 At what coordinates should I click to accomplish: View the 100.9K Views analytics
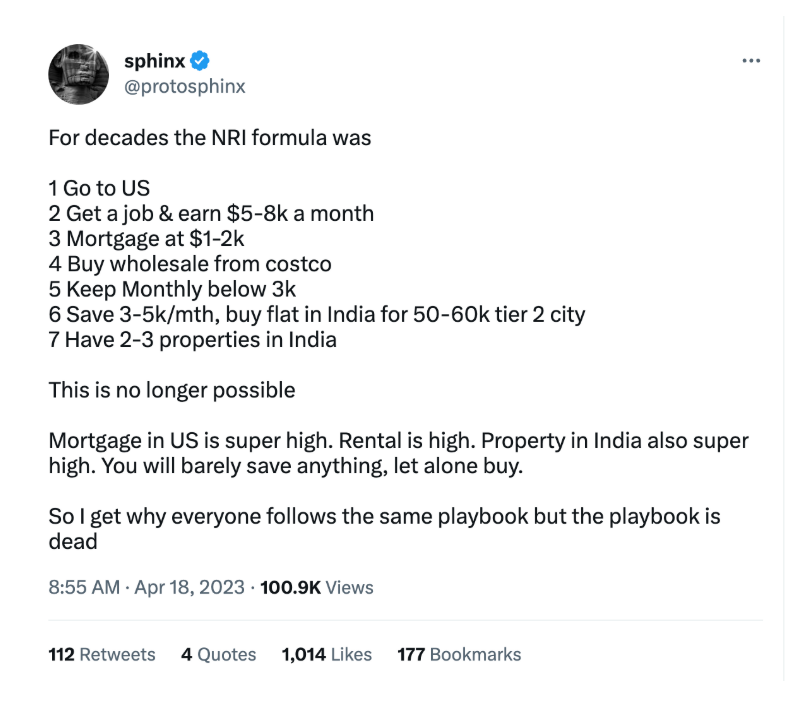point(316,587)
